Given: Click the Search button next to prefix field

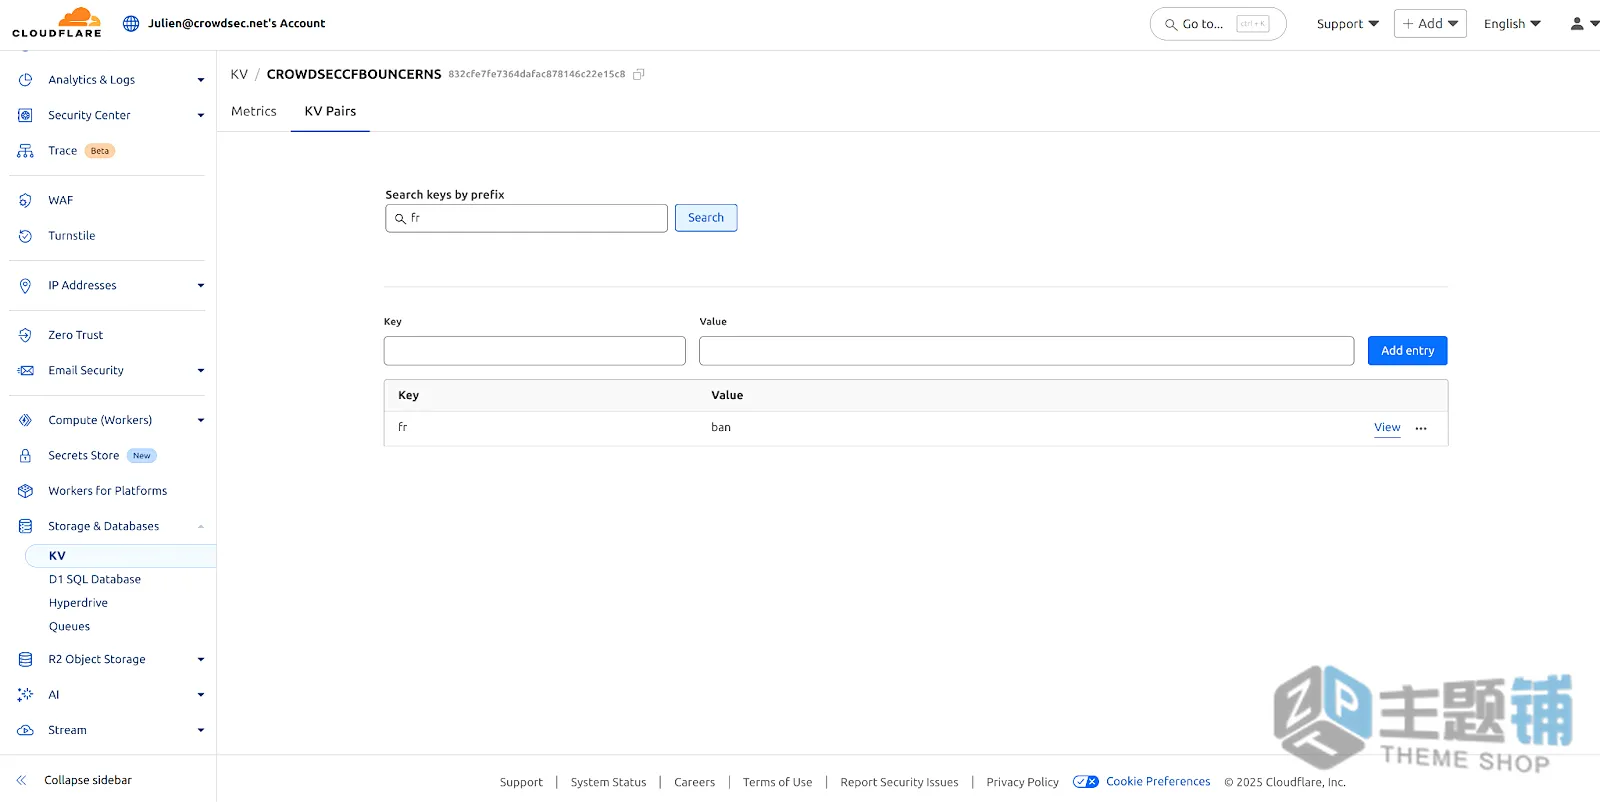Looking at the screenshot, I should pyautogui.click(x=706, y=218).
